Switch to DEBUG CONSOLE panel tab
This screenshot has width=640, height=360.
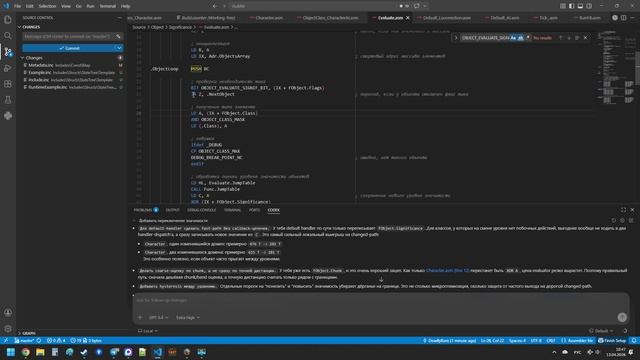[x=201, y=210]
